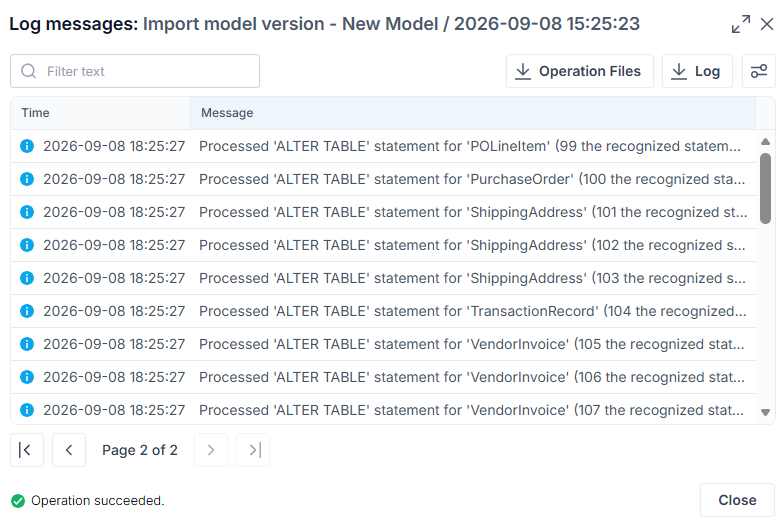The width and height of the screenshot is (782, 522).
Task: Click the info icon on POLineItem row
Action: click(x=27, y=146)
